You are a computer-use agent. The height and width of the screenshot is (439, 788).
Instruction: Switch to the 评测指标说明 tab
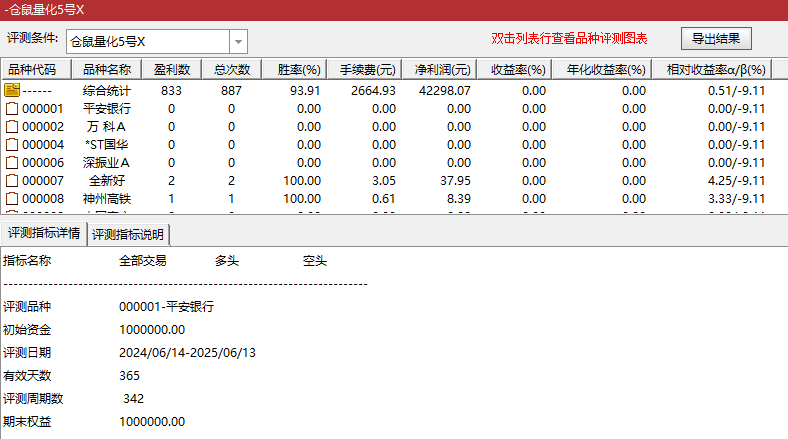point(128,235)
